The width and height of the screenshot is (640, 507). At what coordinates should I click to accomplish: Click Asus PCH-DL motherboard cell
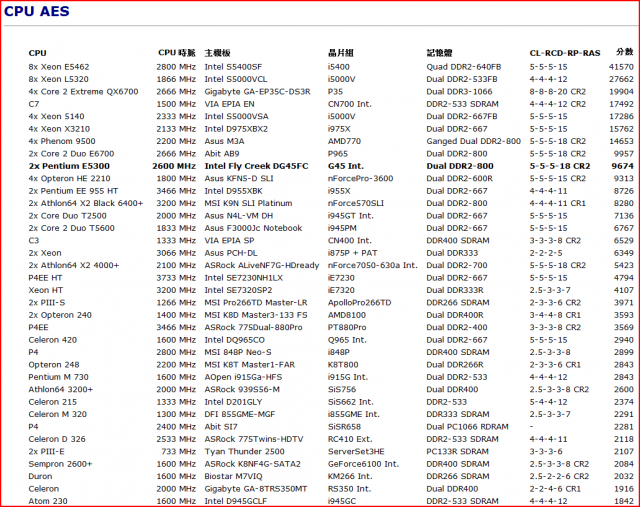231,253
